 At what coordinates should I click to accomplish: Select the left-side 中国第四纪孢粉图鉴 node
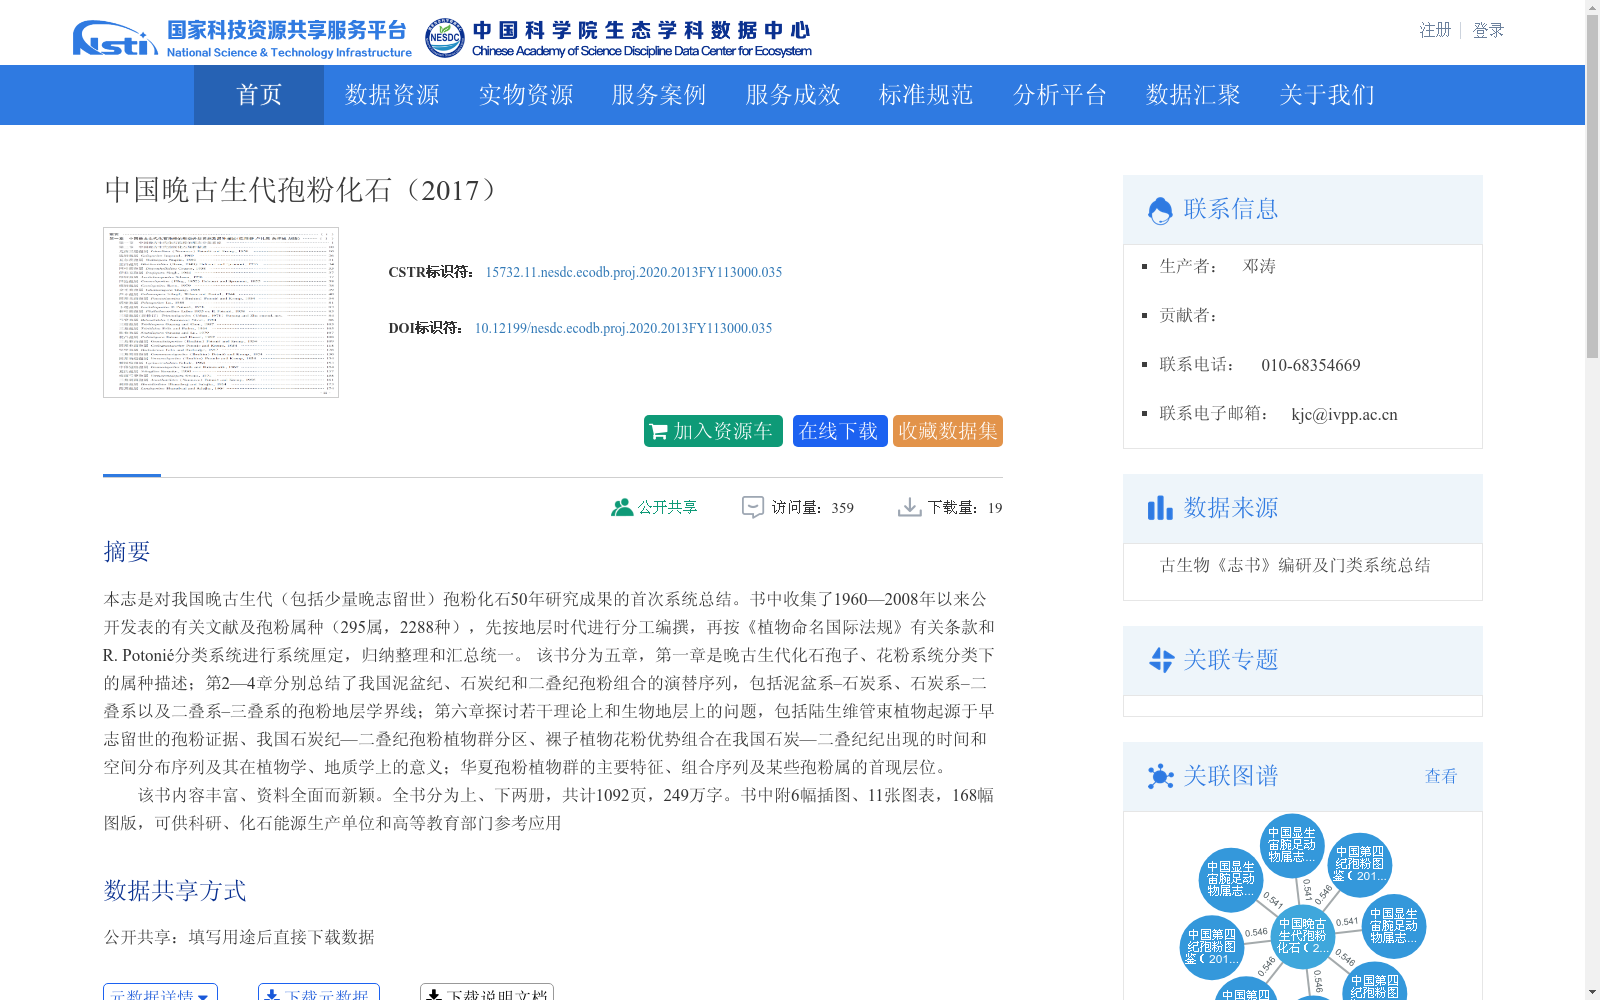[x=1212, y=947]
